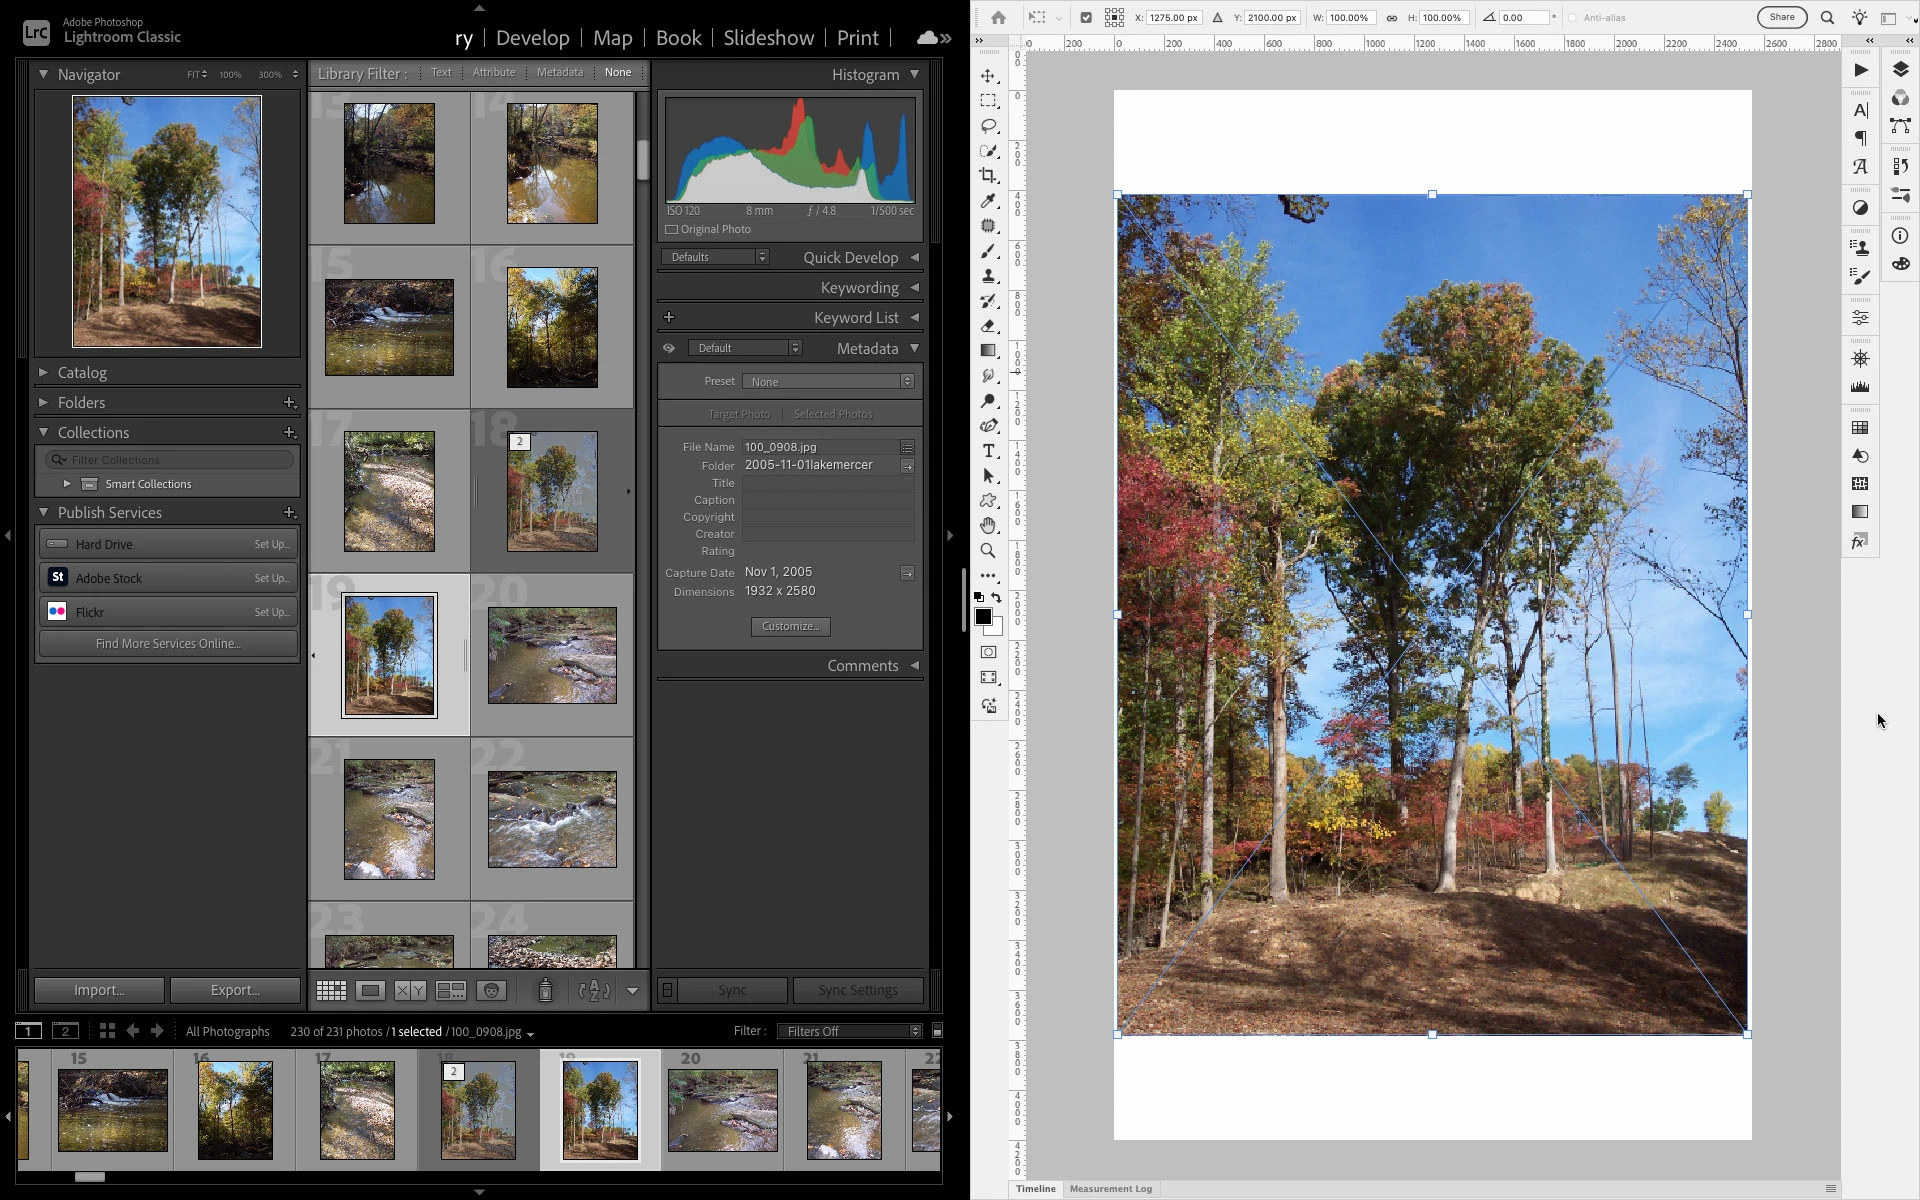Toggle the metadata eye visibility icon
This screenshot has height=1200, width=1920.
coord(669,348)
